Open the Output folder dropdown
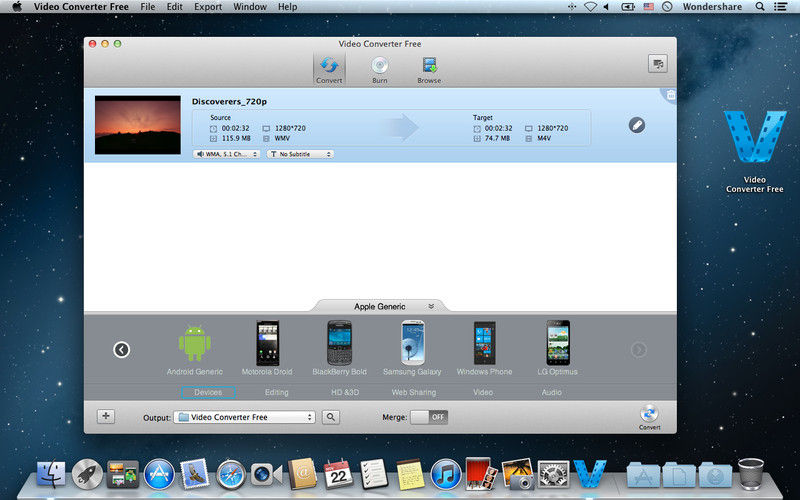This screenshot has height=500, width=800. [244, 417]
